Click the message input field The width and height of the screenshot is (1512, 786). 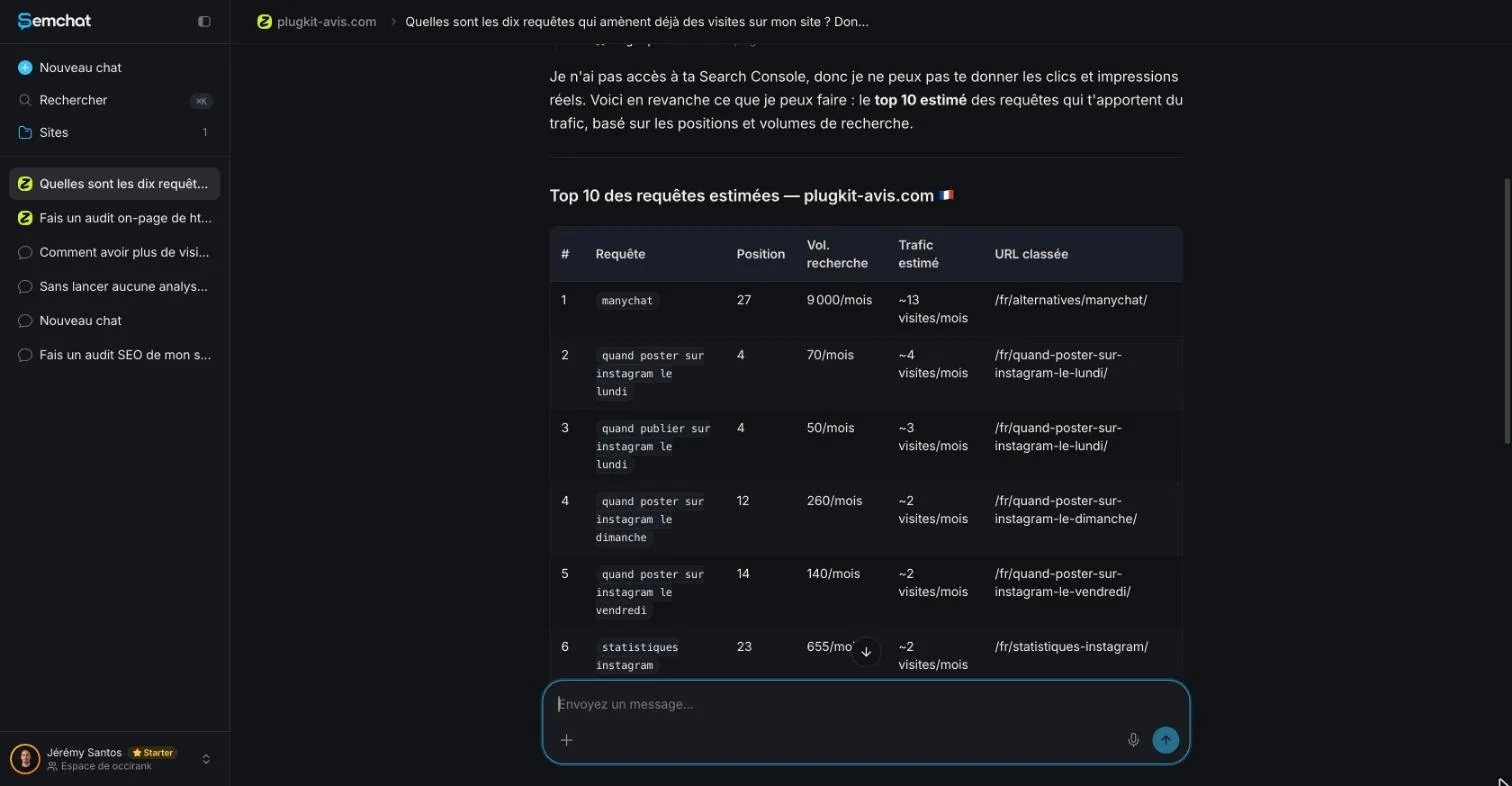point(866,704)
